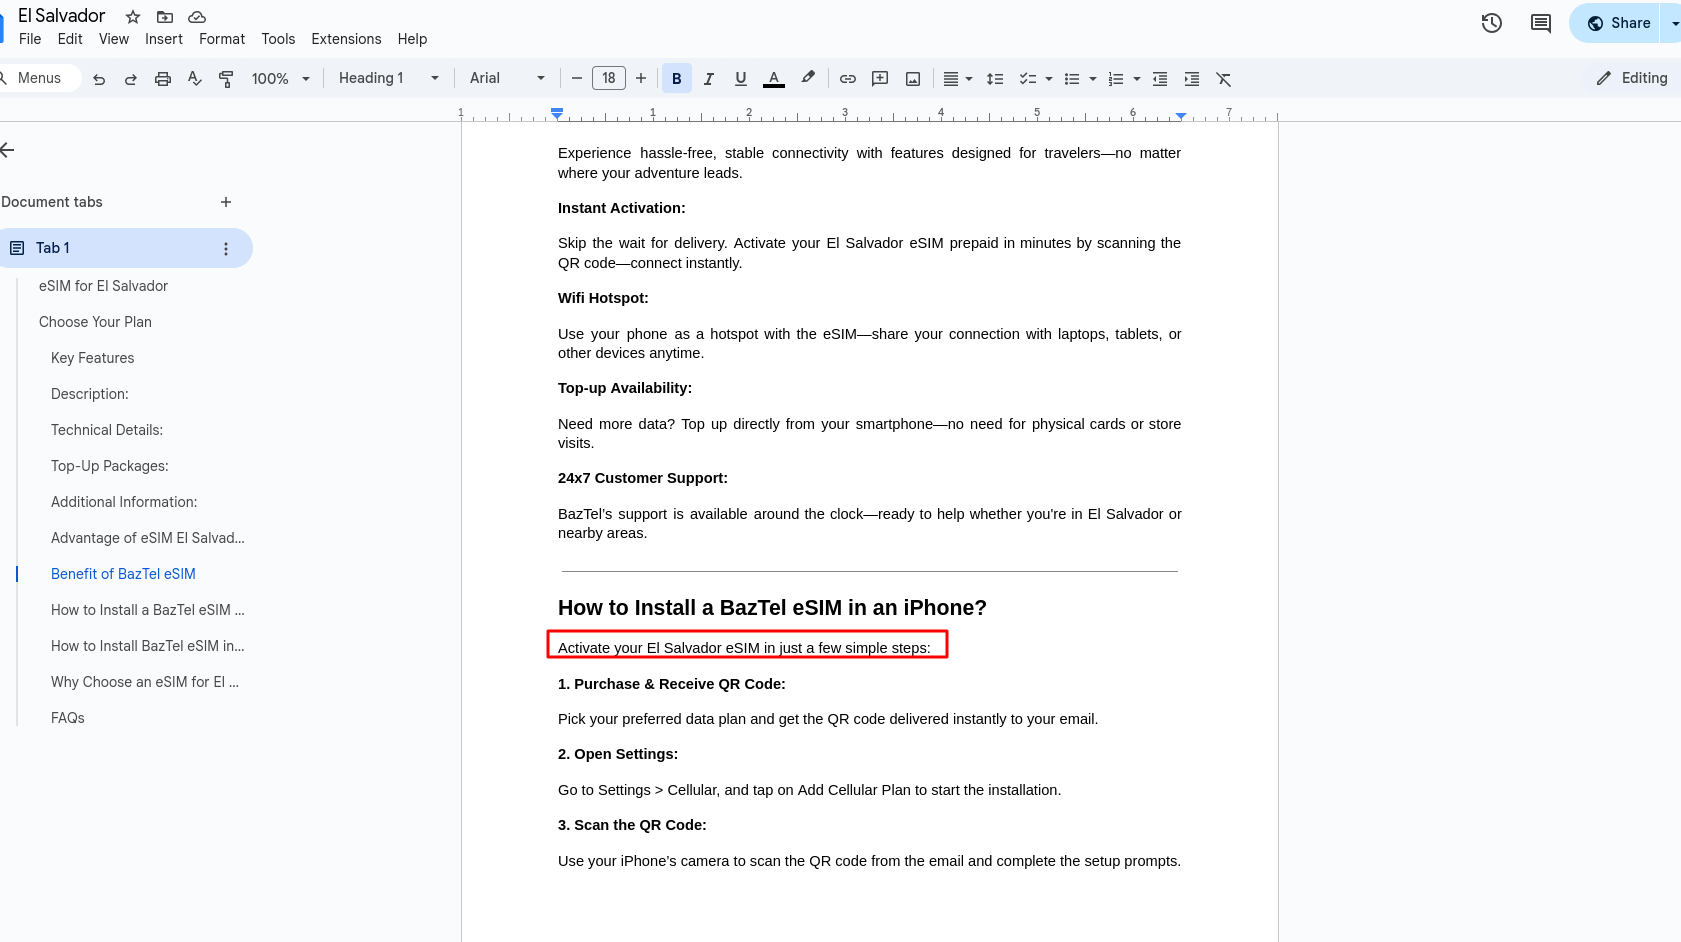1681x942 pixels.
Task: Open the Heading 1 style dropdown
Action: [388, 78]
